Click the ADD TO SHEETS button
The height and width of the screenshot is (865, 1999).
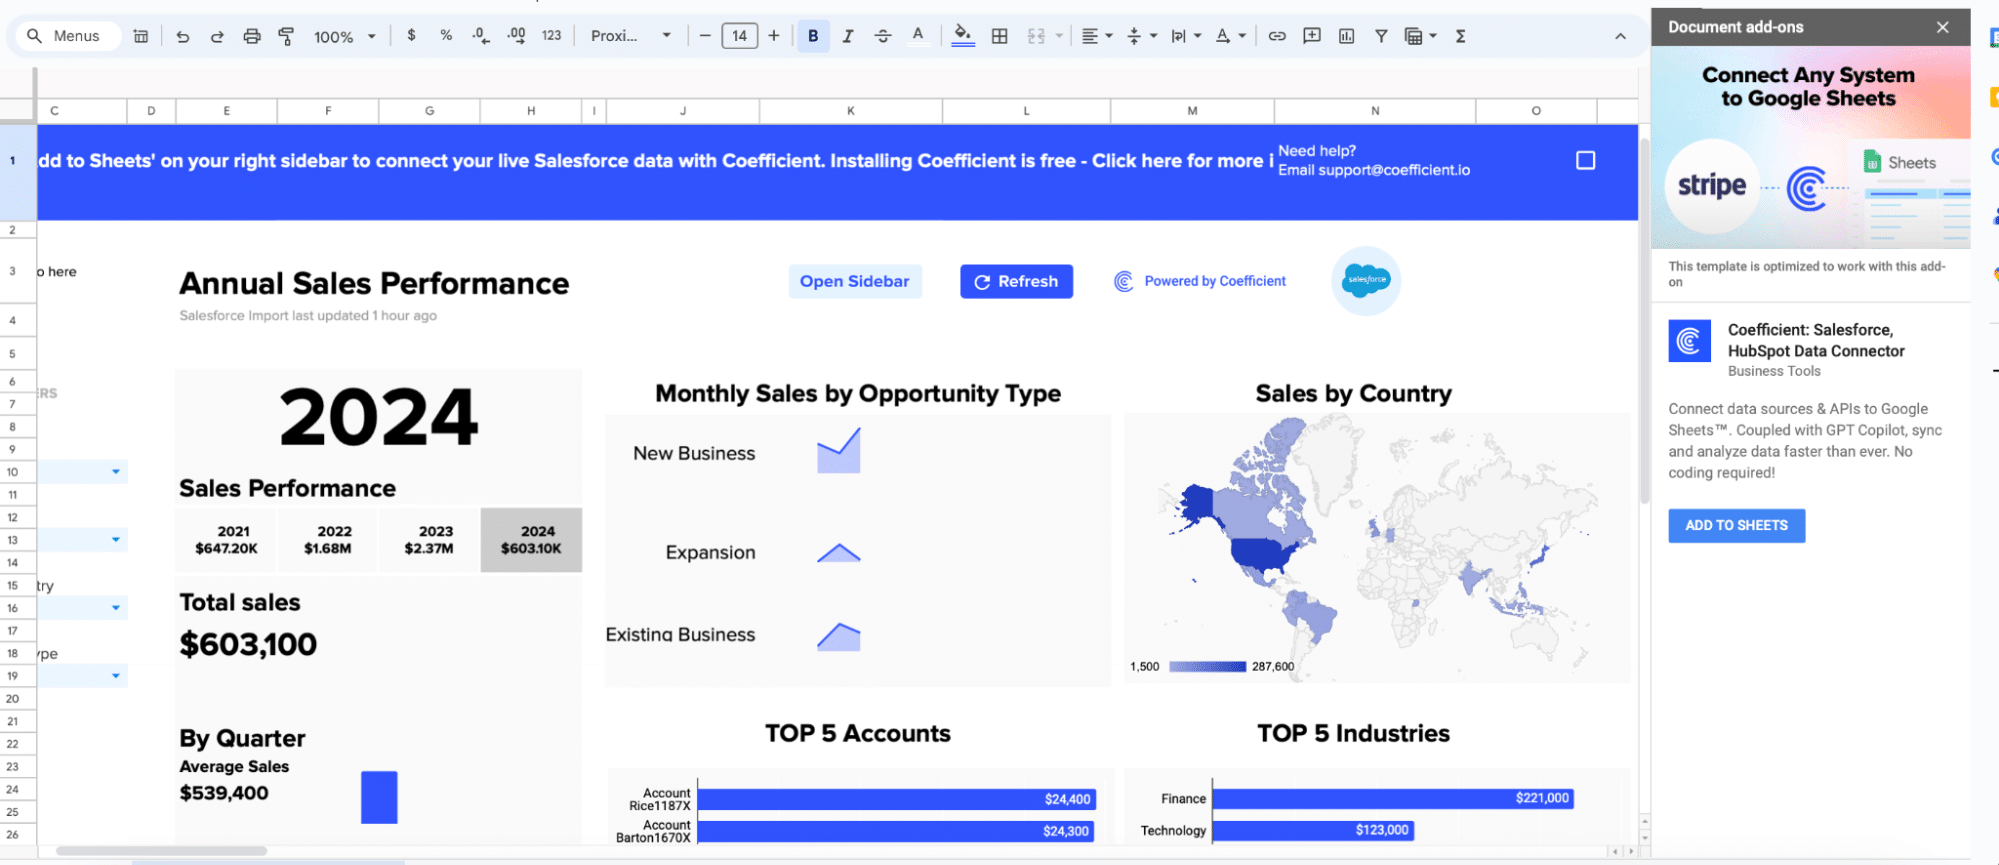(x=1736, y=526)
